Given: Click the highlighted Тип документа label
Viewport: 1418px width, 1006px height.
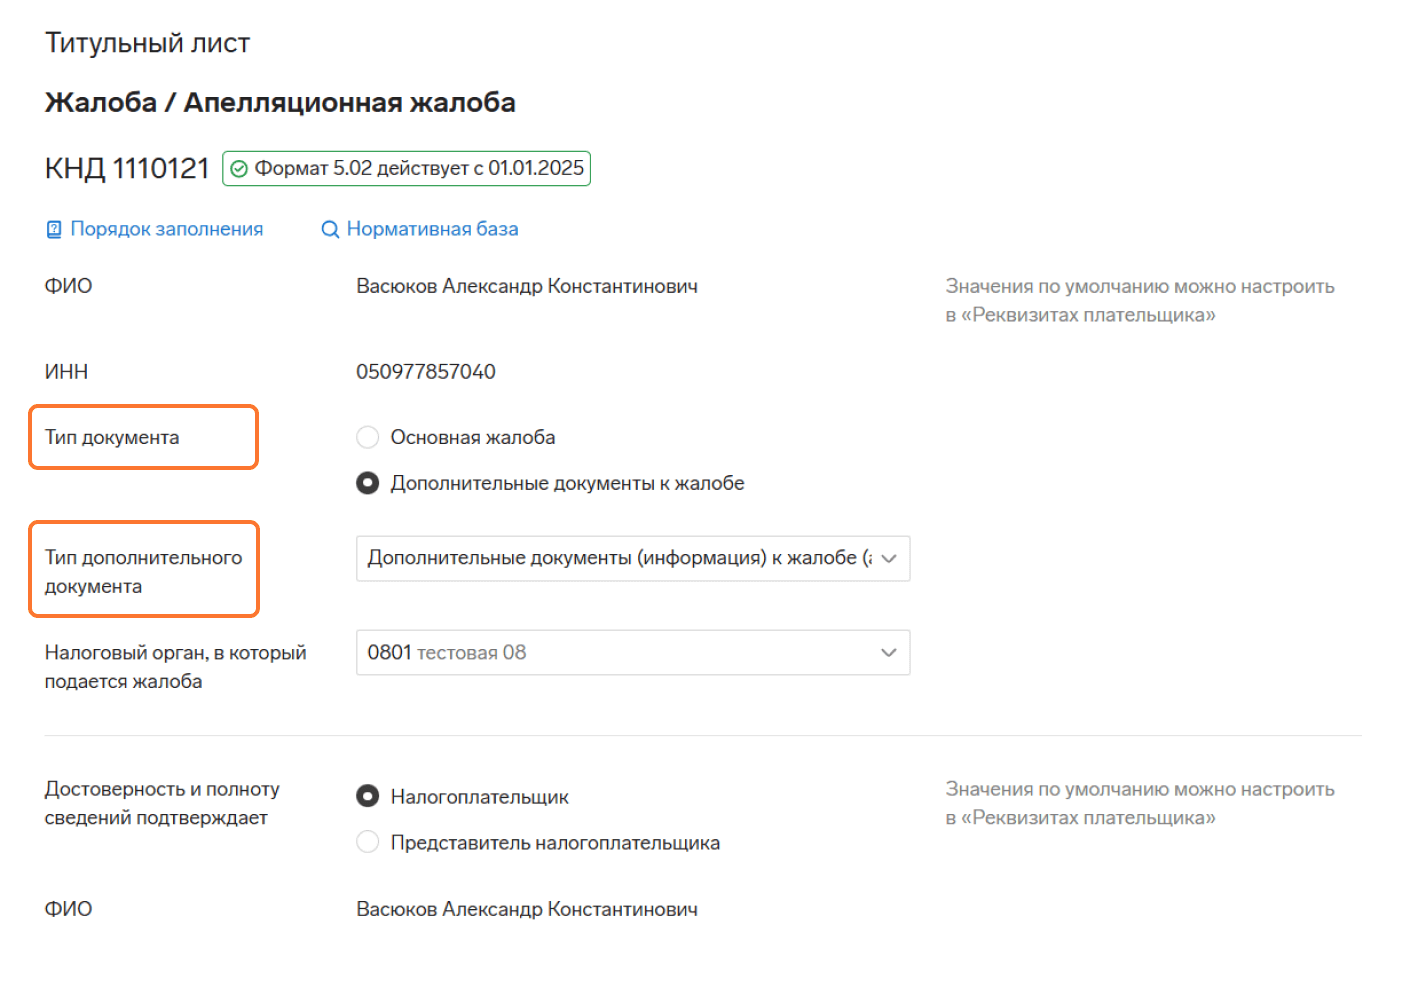Looking at the screenshot, I should coord(112,437).
